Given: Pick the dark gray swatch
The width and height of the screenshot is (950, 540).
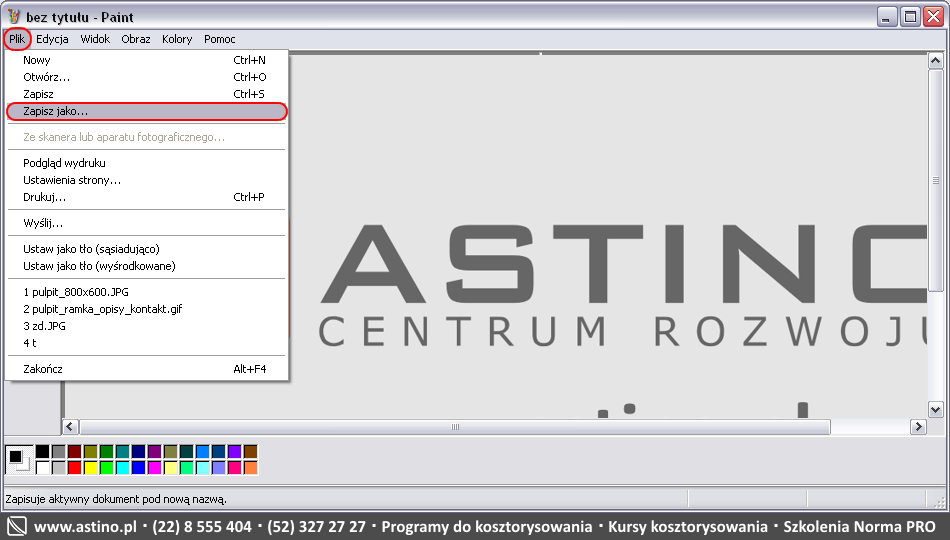Looking at the screenshot, I should pos(58,452).
